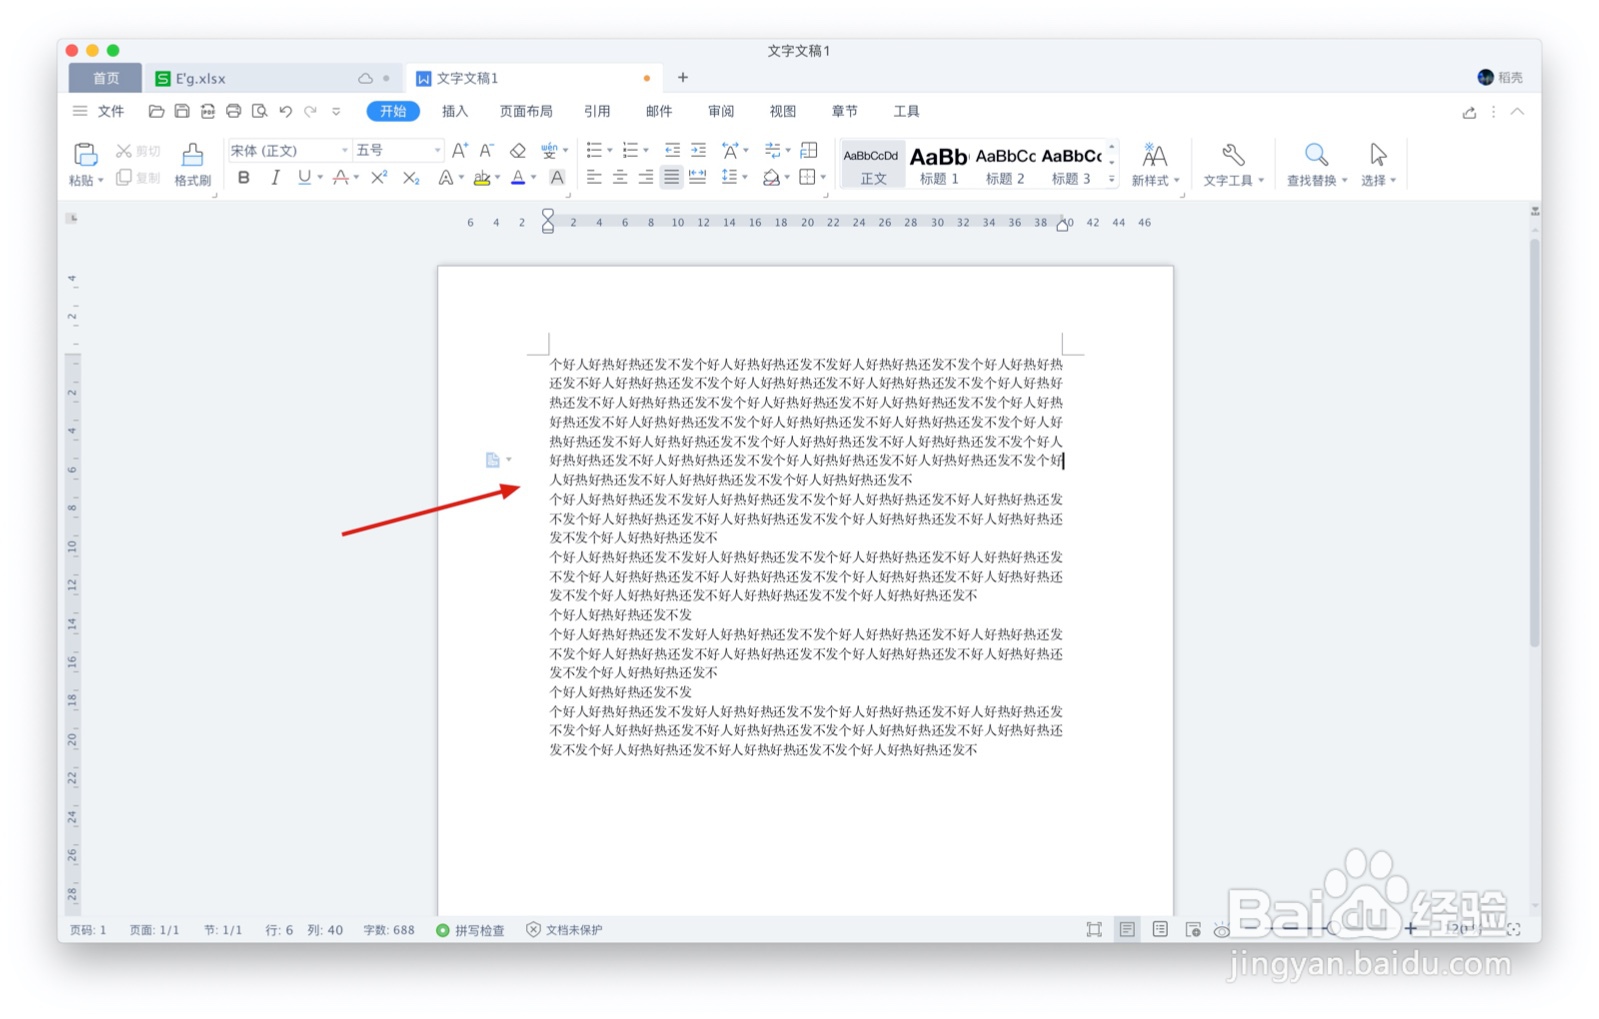This screenshot has height=1019, width=1599.
Task: Open bullet list style dropdown
Action: pyautogui.click(x=610, y=151)
